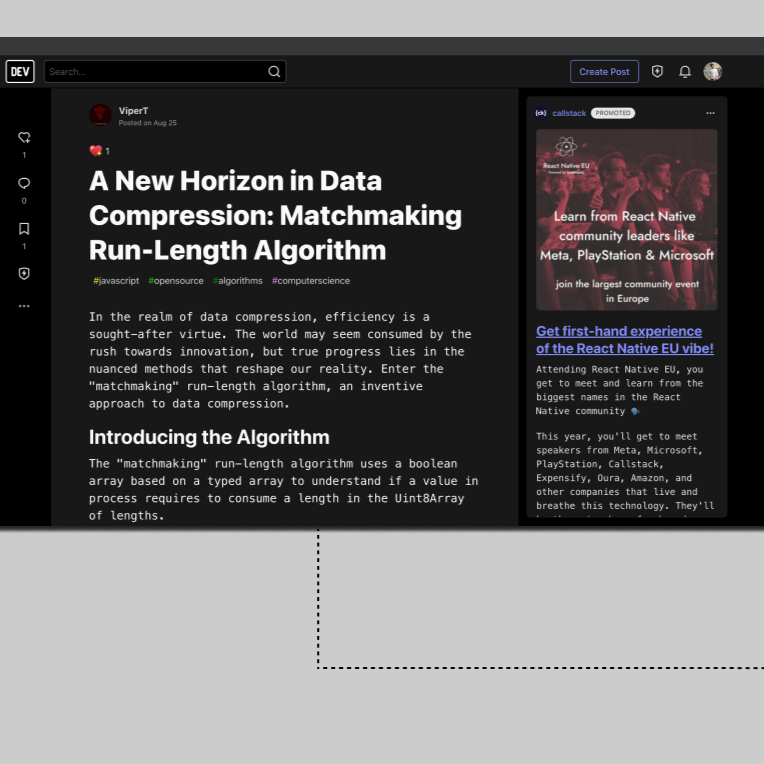Click the PROMOTED badge
The image size is (764, 764).
[613, 113]
